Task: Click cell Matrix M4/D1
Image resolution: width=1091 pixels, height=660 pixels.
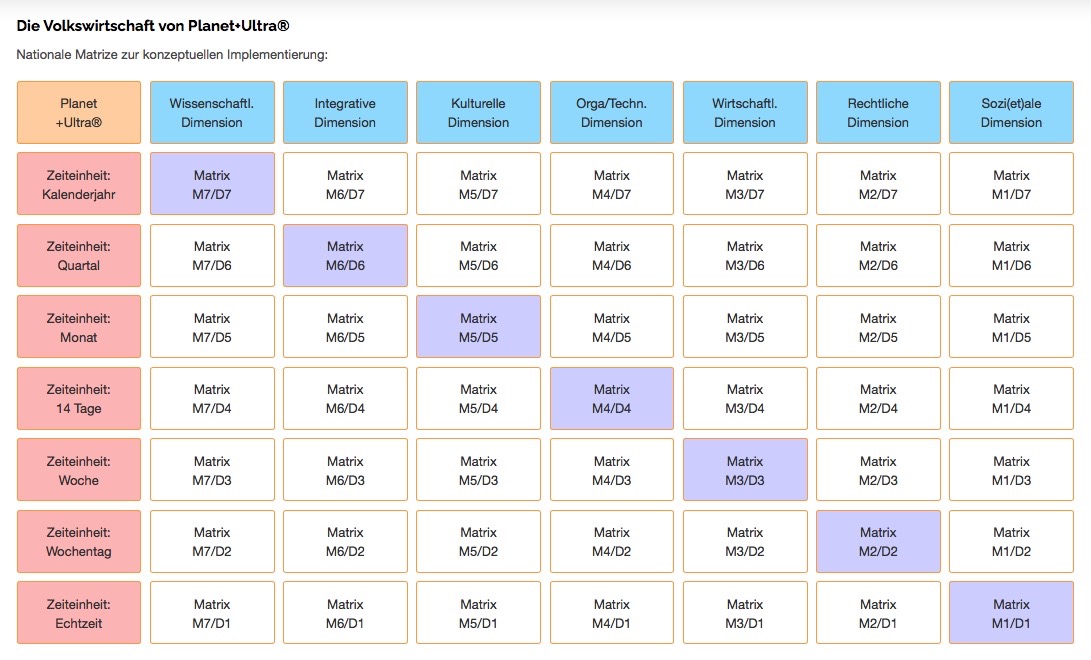Action: [612, 613]
